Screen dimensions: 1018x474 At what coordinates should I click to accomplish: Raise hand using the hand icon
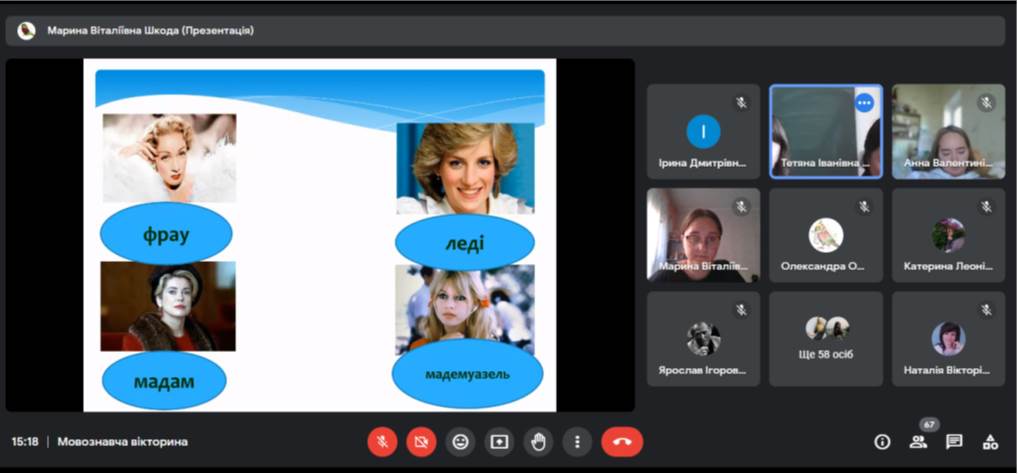click(538, 442)
